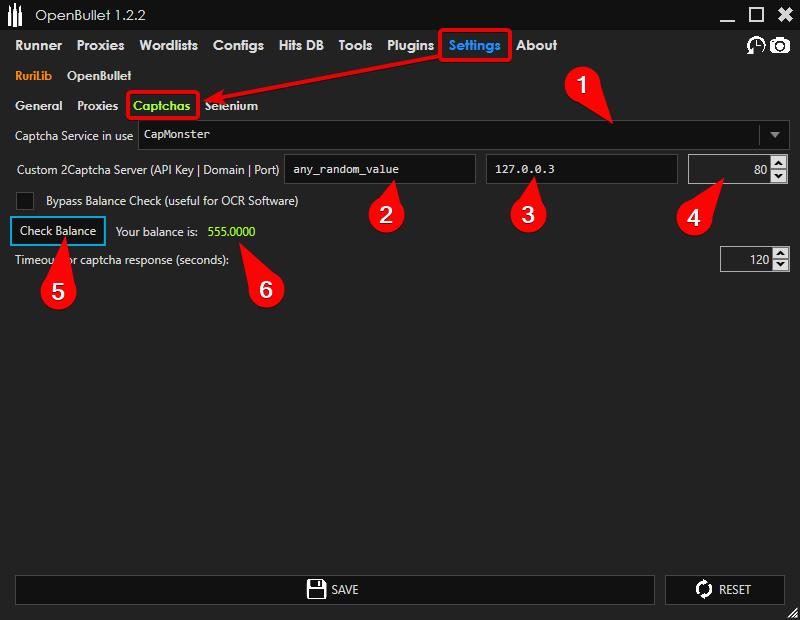Select the Tools tab
This screenshot has width=800, height=620.
[x=355, y=45]
